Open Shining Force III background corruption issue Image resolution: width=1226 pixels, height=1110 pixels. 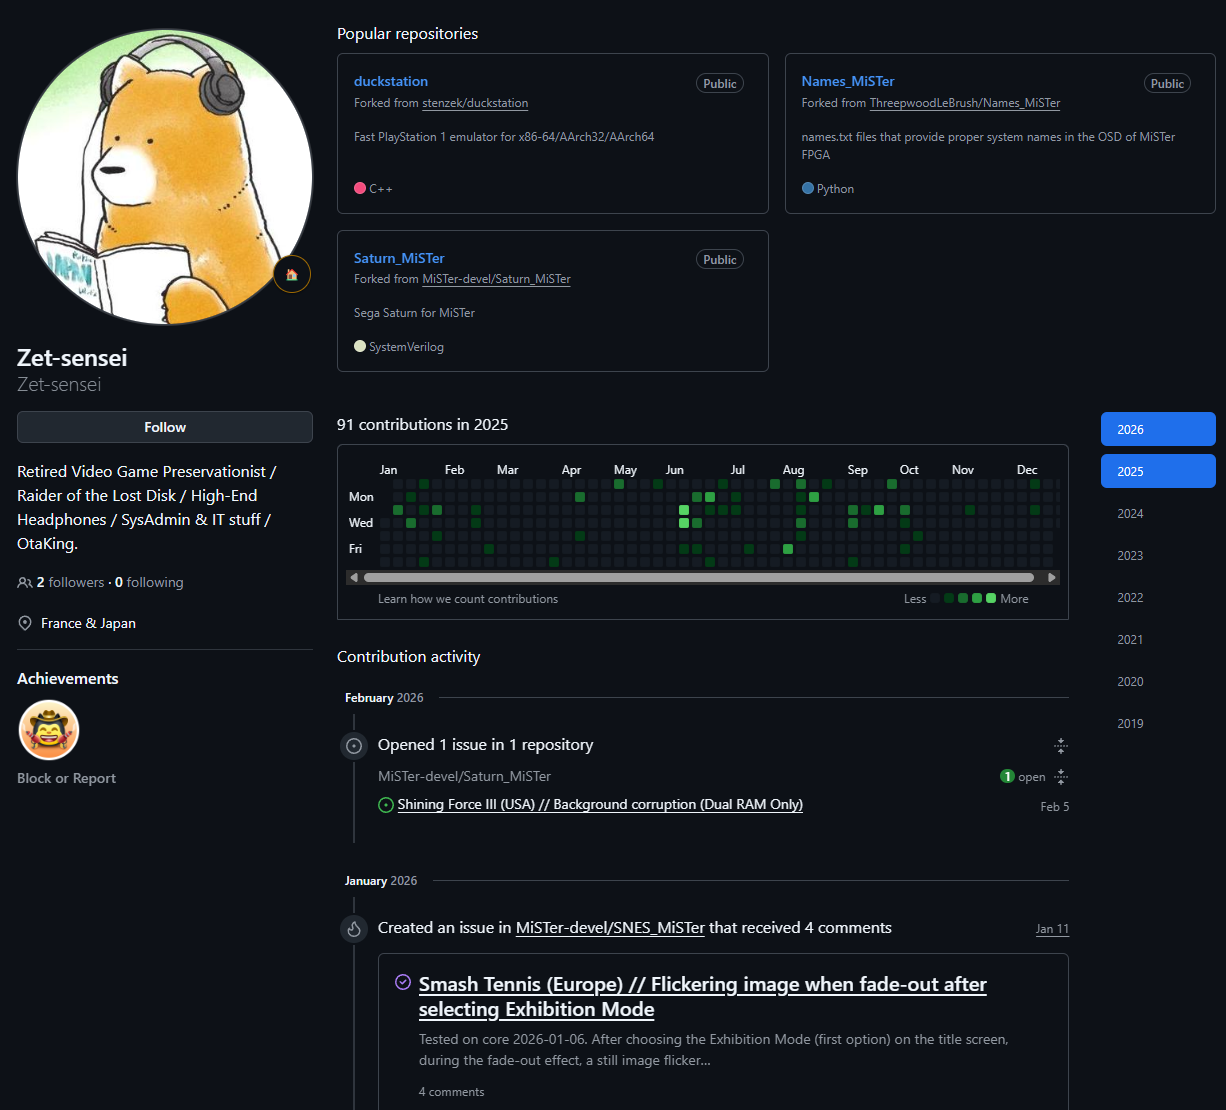pos(600,804)
